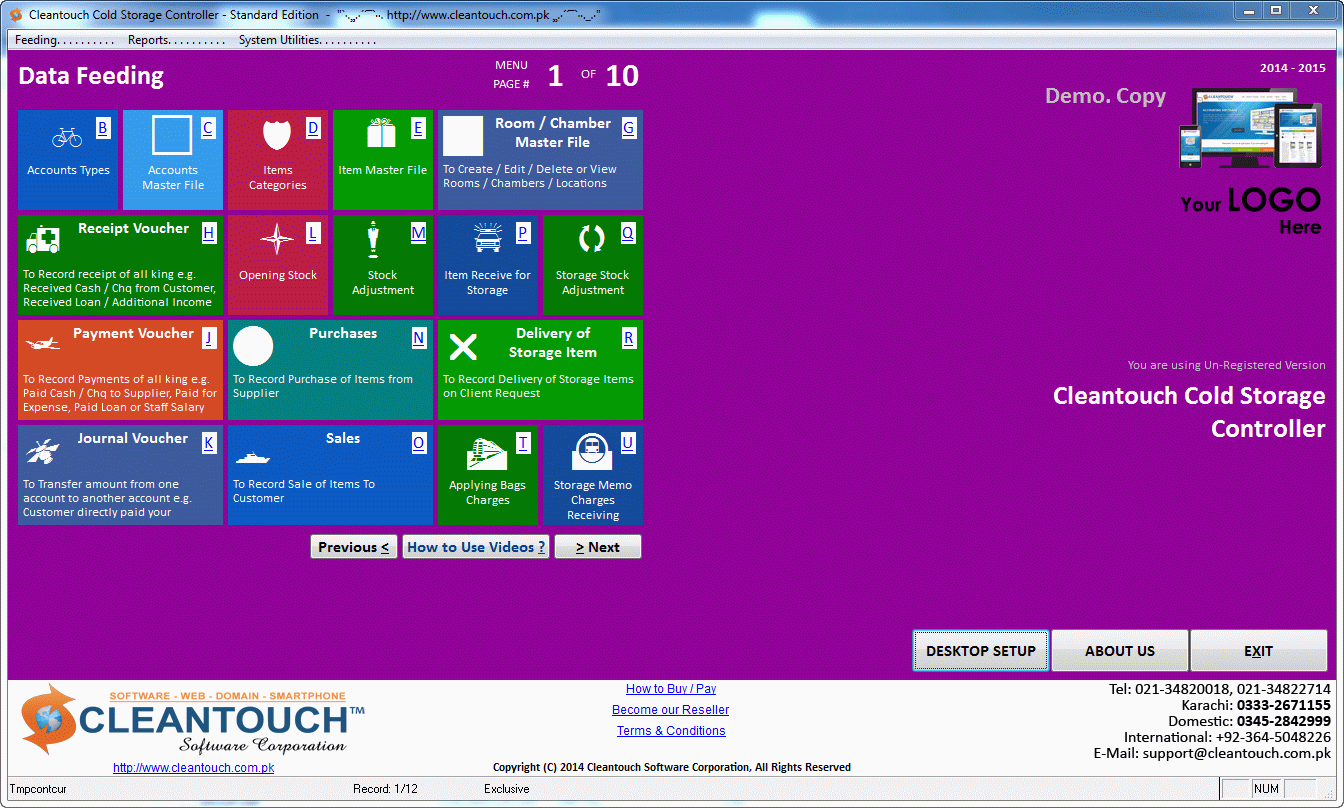
Task: Click shortcut letter E on Item Master File
Action: pos(418,128)
